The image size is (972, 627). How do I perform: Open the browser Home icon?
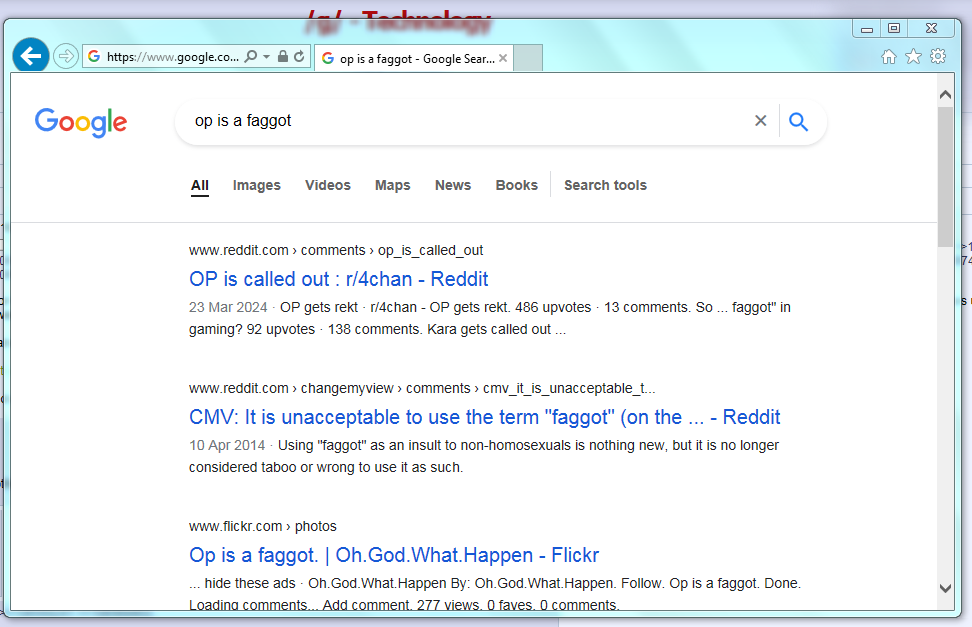[889, 56]
